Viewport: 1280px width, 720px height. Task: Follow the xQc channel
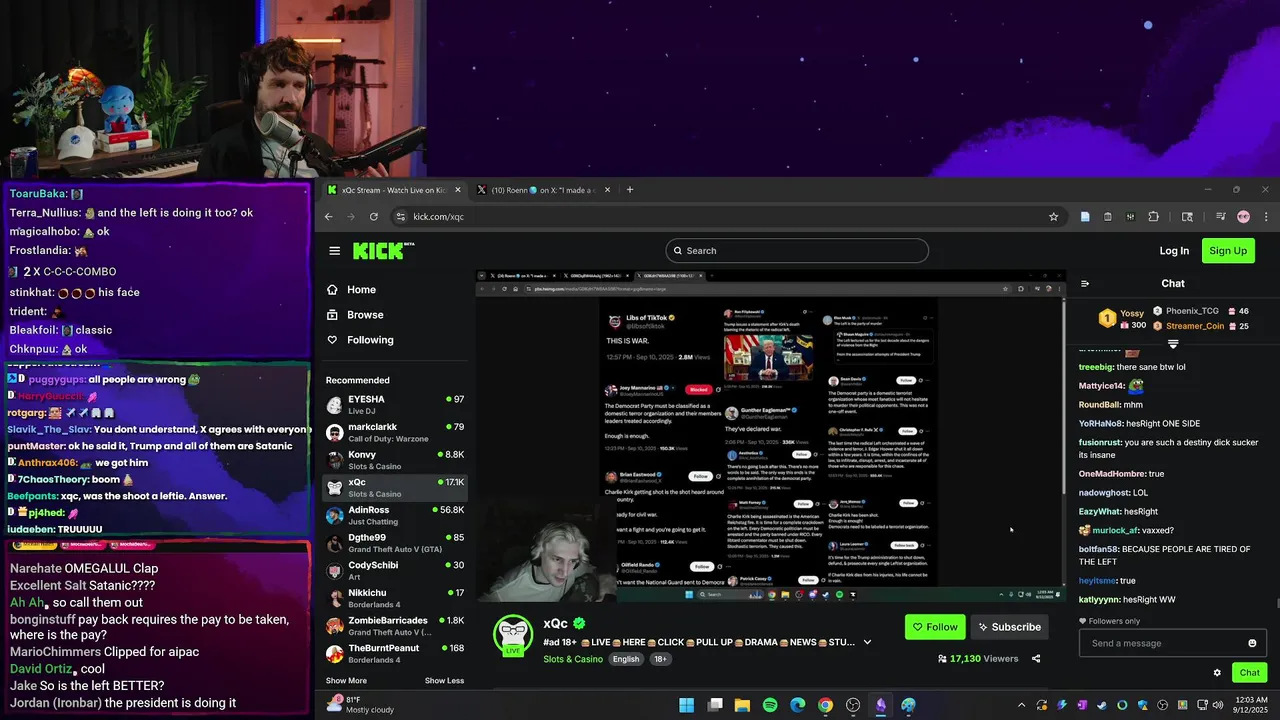(935, 627)
